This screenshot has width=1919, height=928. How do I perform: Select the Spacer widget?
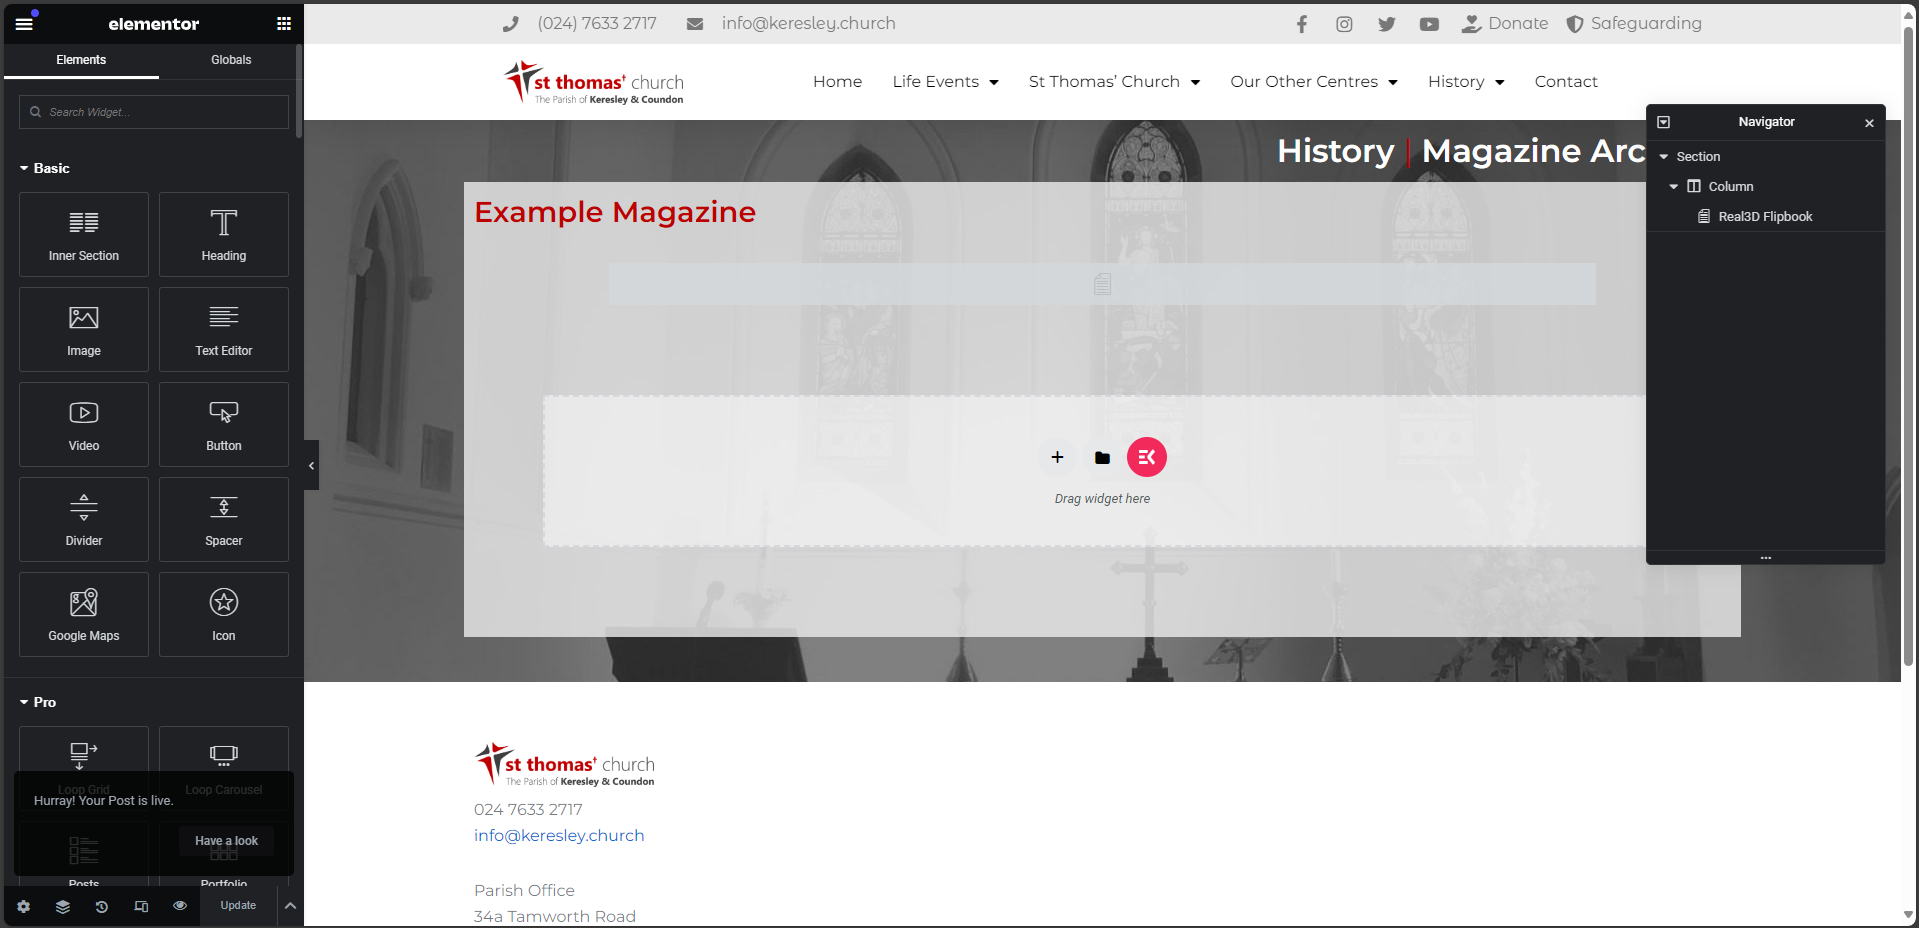tap(224, 520)
